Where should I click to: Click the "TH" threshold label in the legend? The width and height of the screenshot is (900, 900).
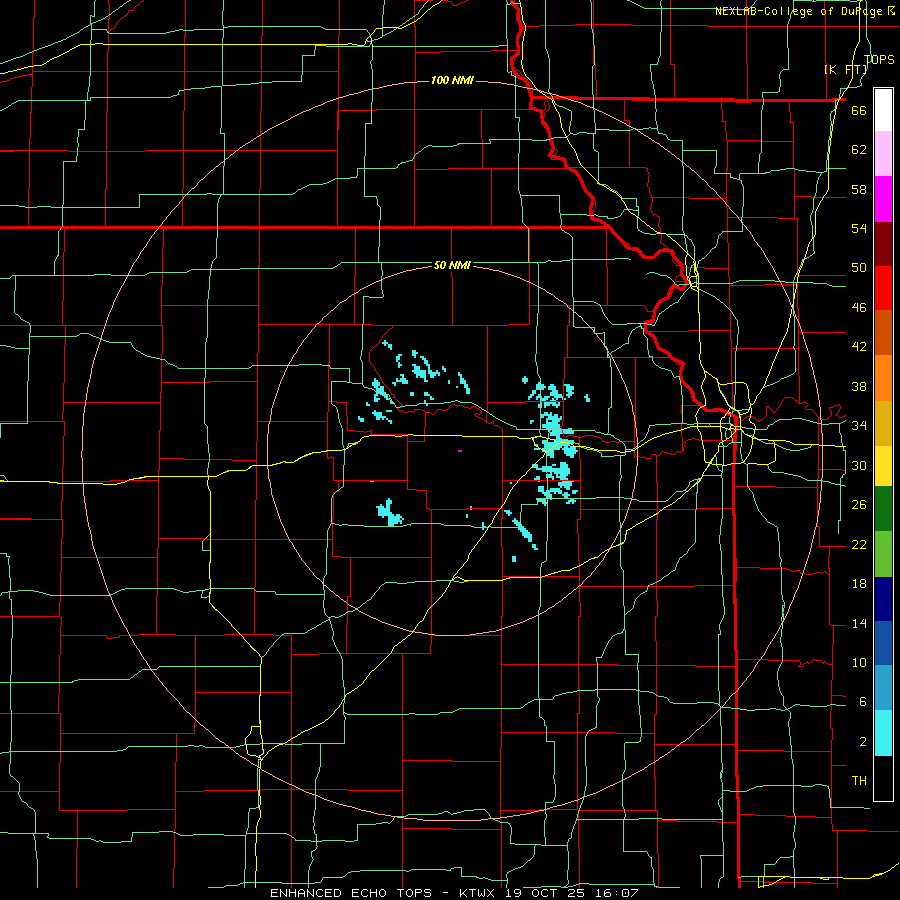click(x=859, y=781)
